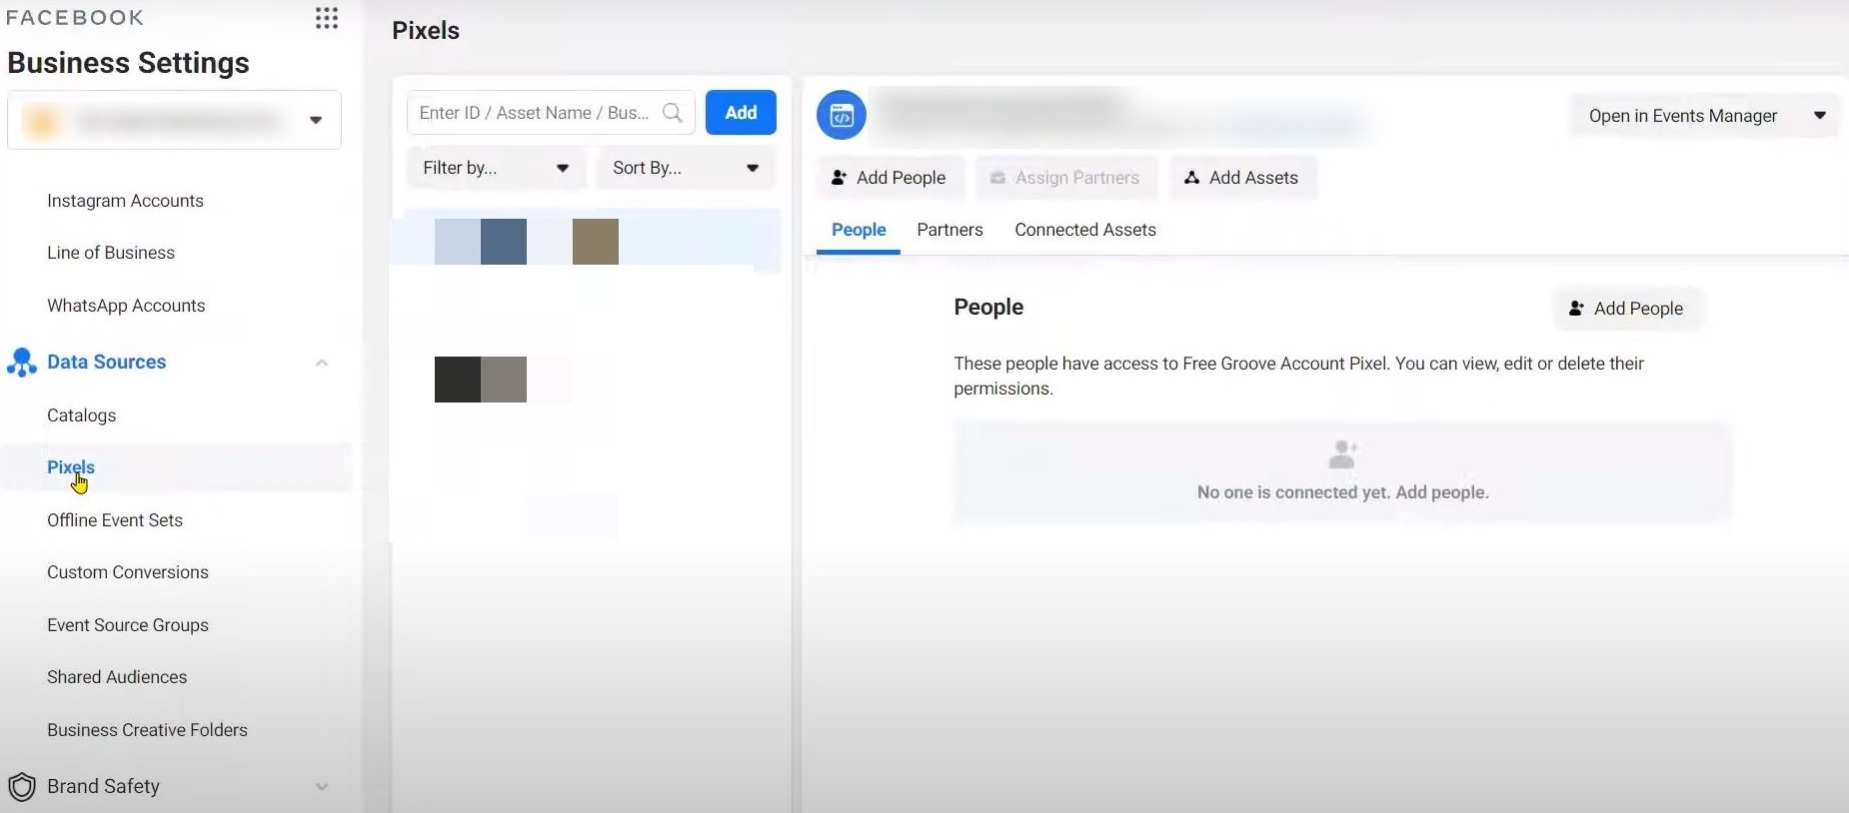
Task: Open Custom Conversions in the sidebar
Action: [x=128, y=573]
